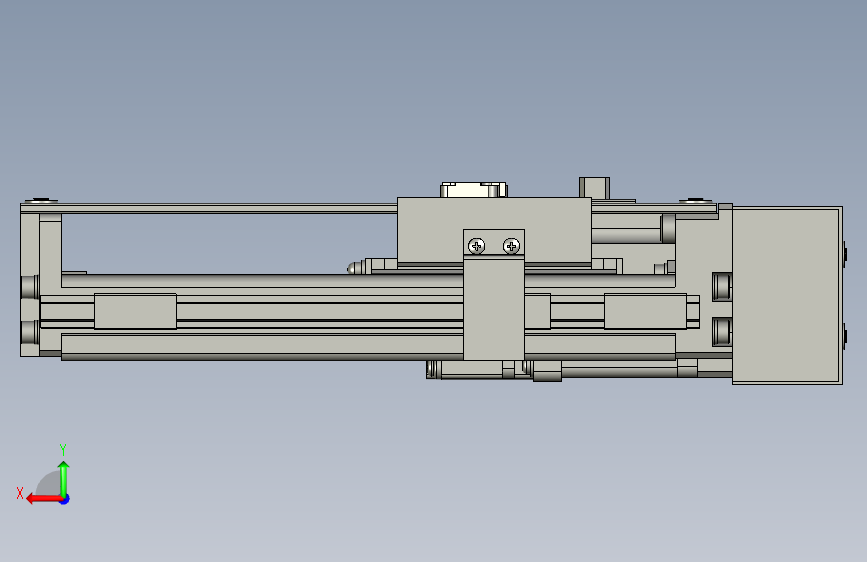Select the small square block on top
Image resolution: width=867 pixels, height=562 pixels.
[x=594, y=188]
